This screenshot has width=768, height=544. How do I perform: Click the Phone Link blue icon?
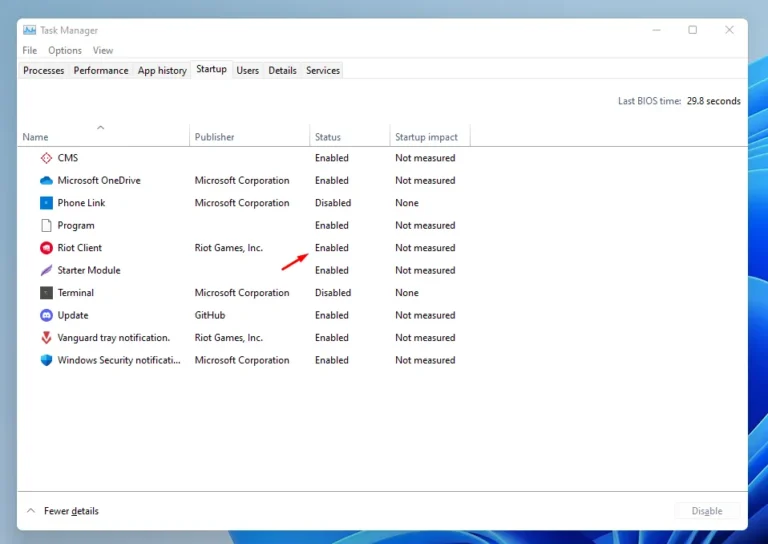click(x=46, y=203)
